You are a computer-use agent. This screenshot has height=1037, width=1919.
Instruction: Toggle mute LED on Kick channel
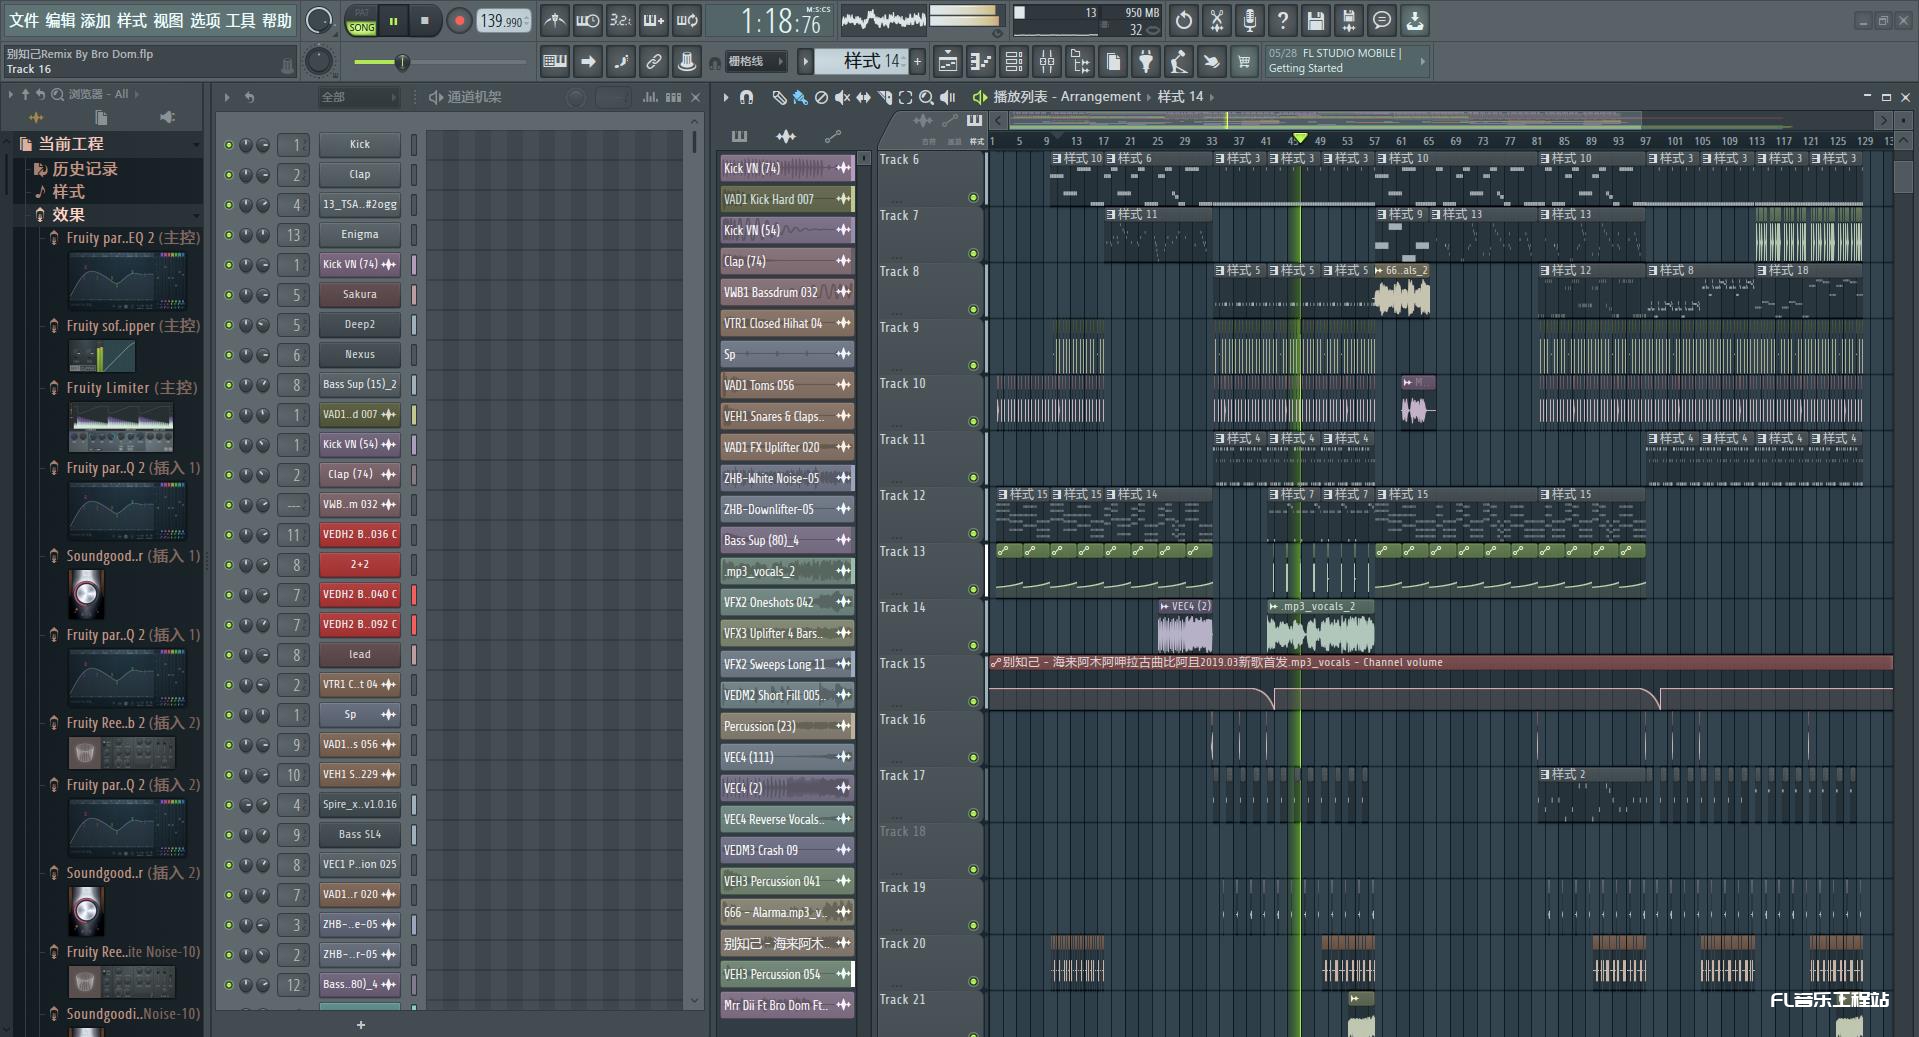point(229,145)
